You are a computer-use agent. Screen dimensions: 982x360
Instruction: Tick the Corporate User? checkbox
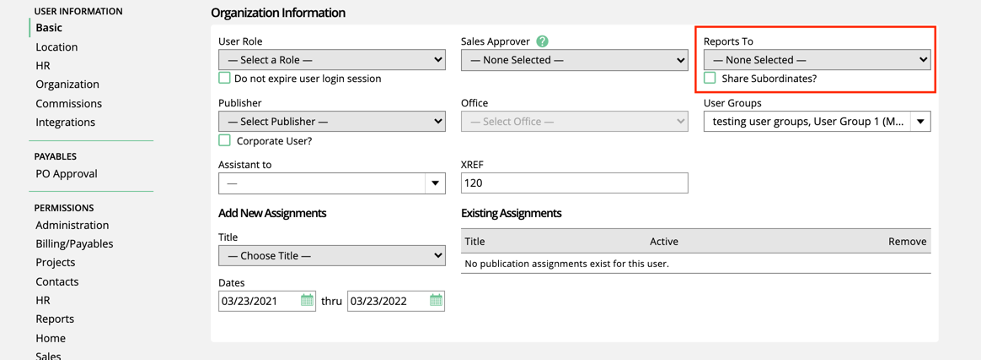coord(224,140)
